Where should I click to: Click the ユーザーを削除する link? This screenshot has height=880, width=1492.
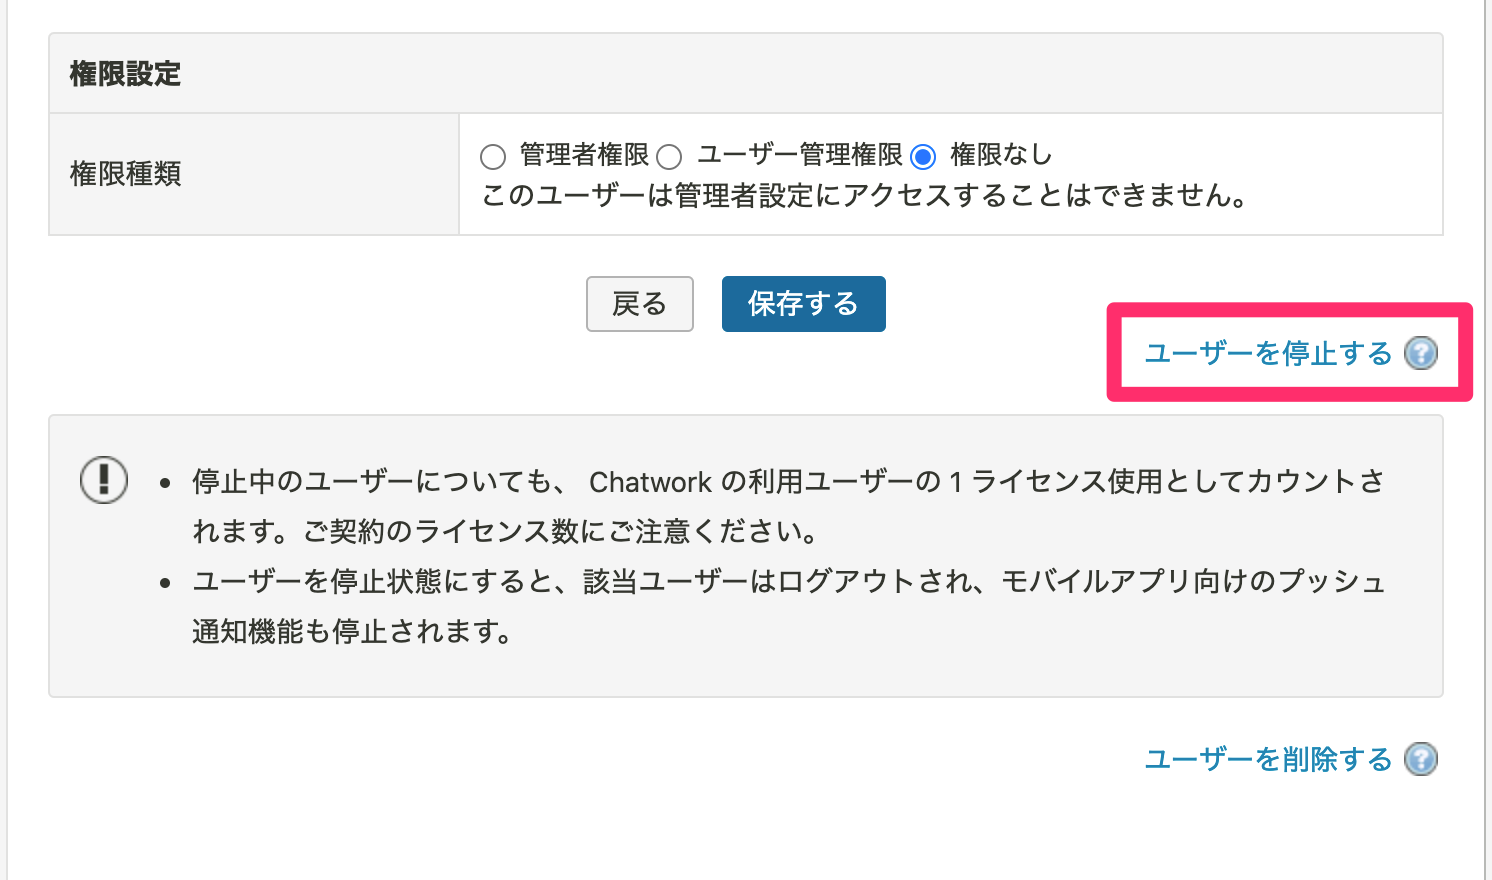click(1267, 760)
